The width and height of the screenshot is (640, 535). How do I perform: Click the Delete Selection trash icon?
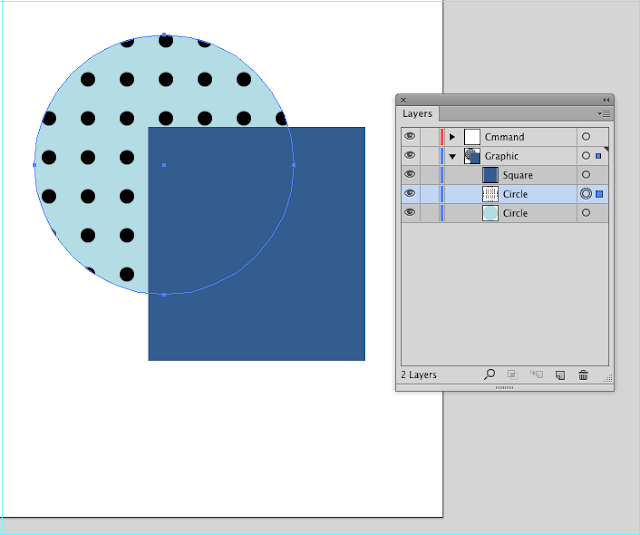[x=583, y=375]
